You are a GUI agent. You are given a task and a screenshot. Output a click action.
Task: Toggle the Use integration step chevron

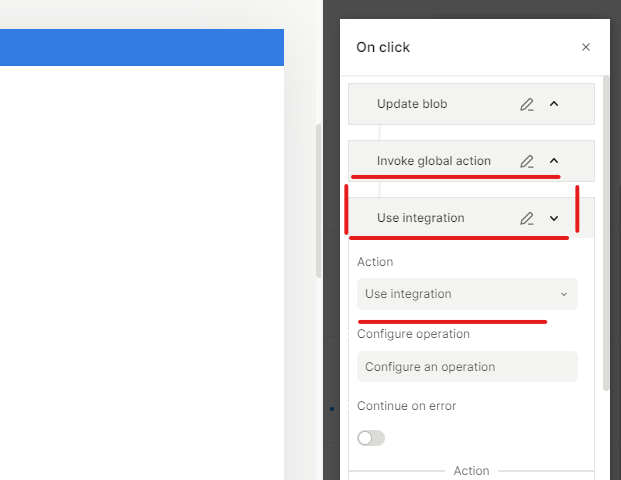(x=554, y=218)
